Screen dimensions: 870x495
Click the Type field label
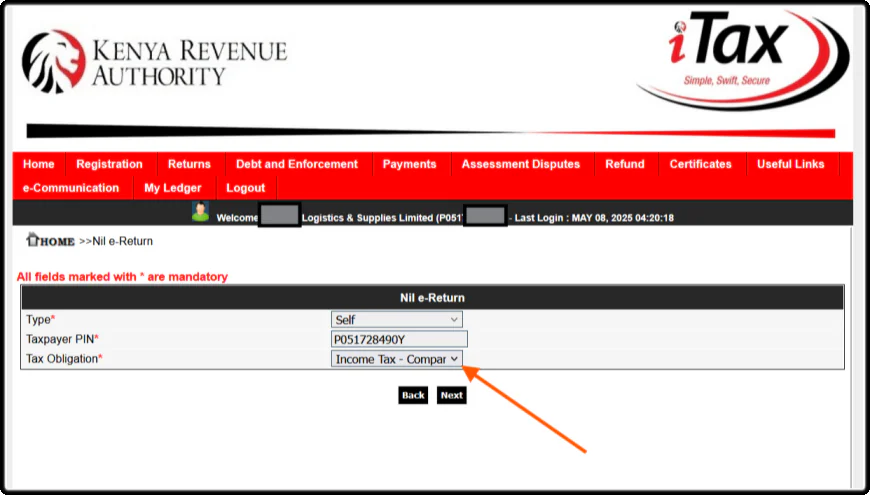click(x=41, y=320)
